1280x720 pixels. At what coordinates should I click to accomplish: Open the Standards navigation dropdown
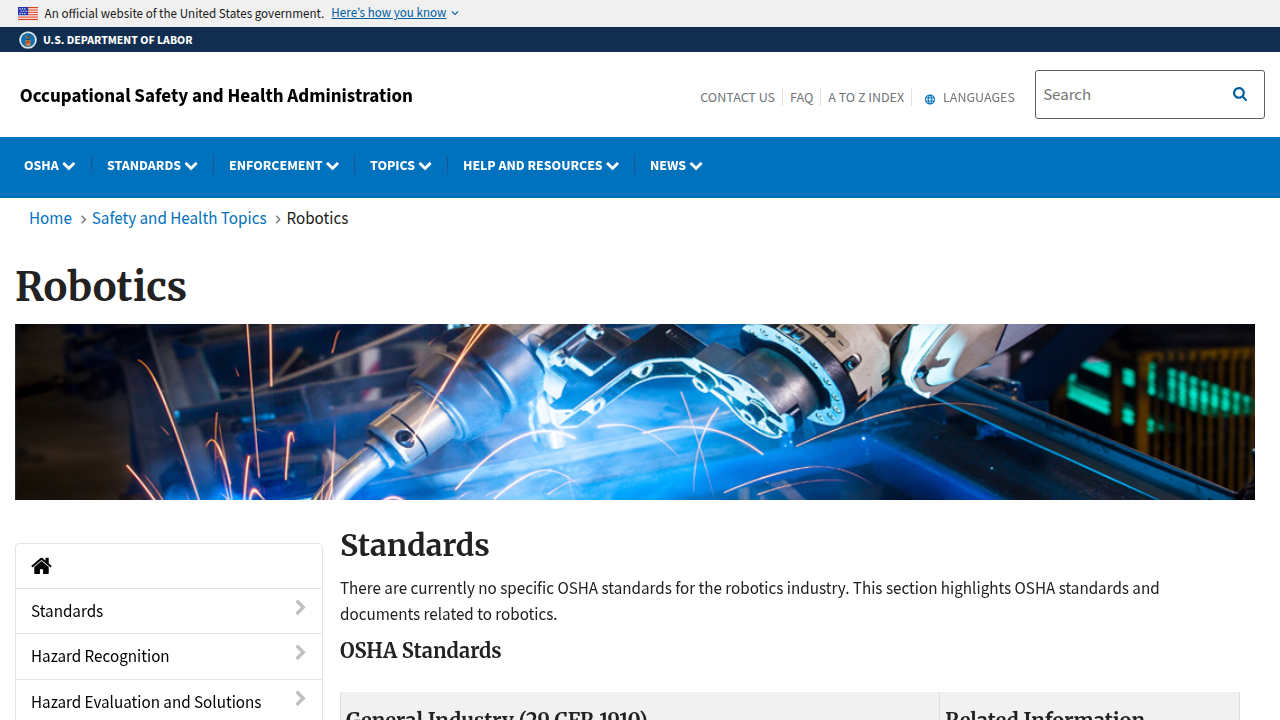pyautogui.click(x=152, y=165)
